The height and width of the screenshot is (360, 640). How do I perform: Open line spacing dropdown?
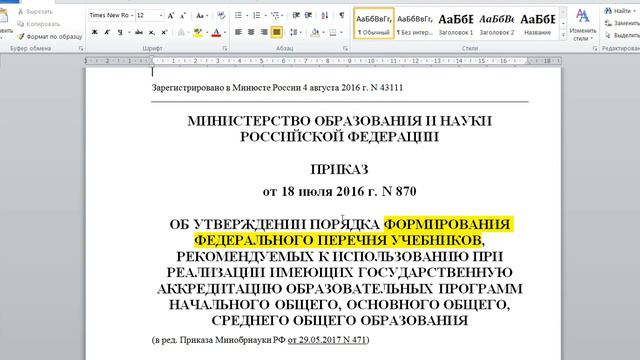pyautogui.click(x=296, y=32)
